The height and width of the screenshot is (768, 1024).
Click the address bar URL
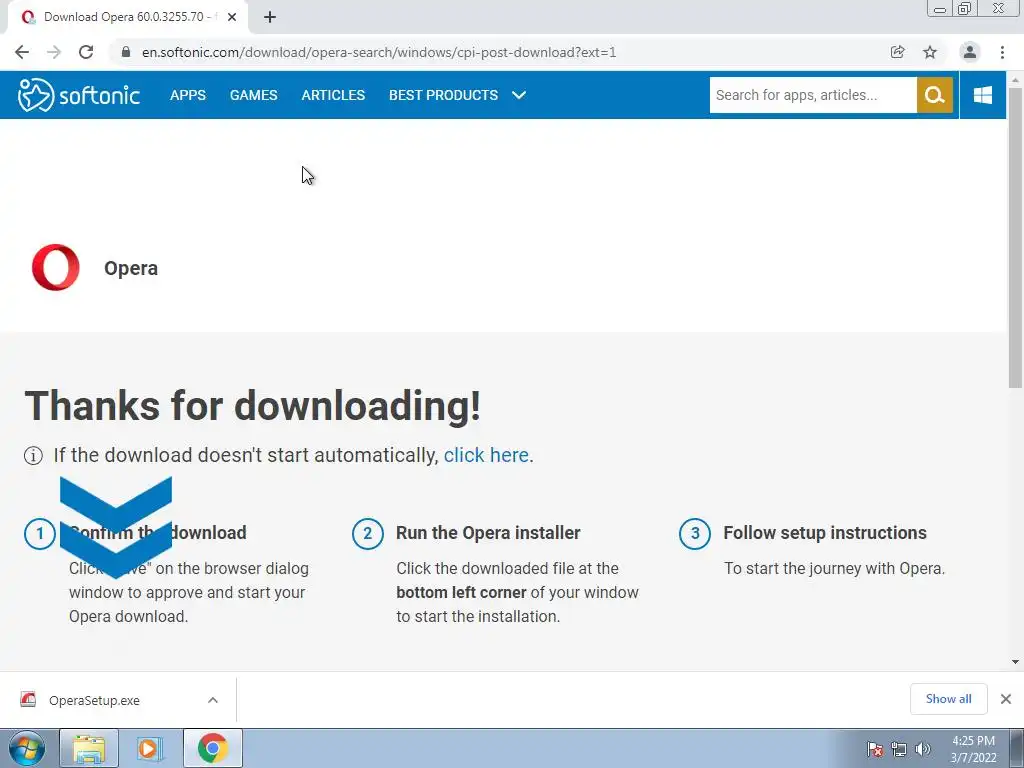coord(379,52)
